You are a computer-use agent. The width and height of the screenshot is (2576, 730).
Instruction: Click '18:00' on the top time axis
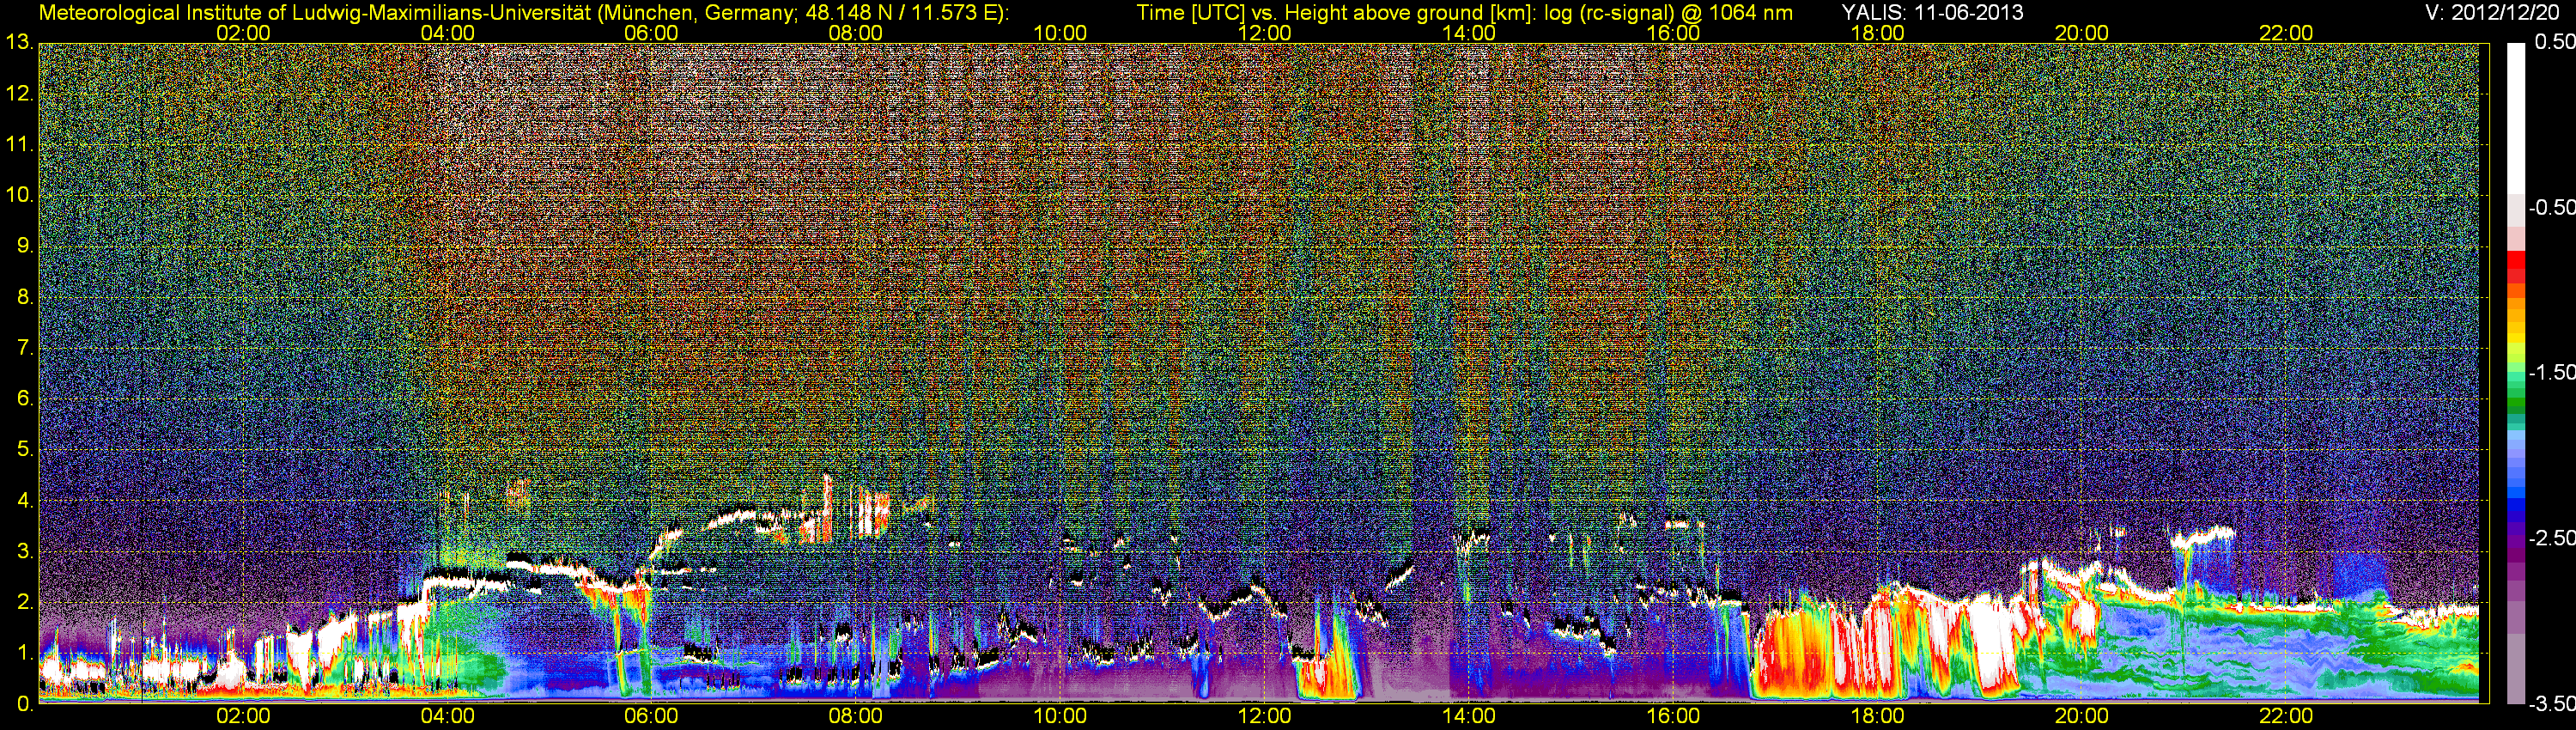1877,33
